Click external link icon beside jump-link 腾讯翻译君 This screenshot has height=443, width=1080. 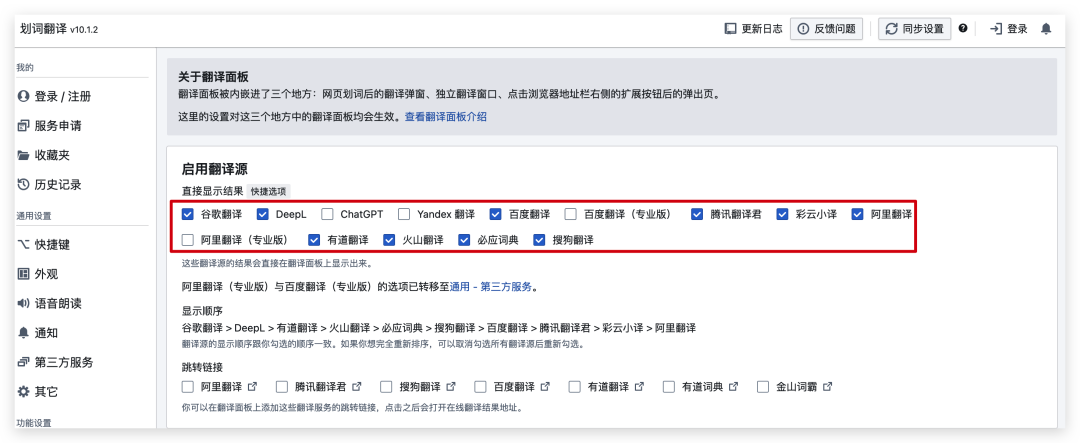click(x=356, y=387)
